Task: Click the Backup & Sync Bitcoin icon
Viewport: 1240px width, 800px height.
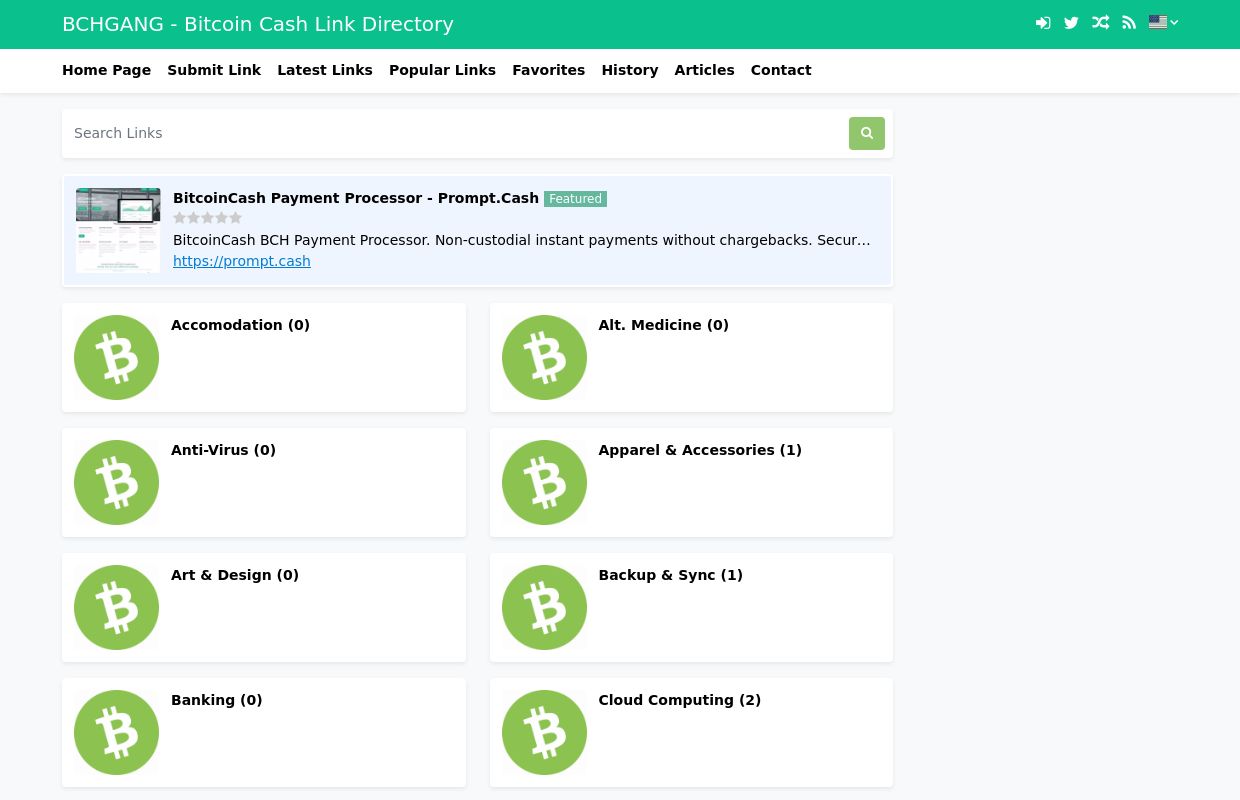Action: 544,607
